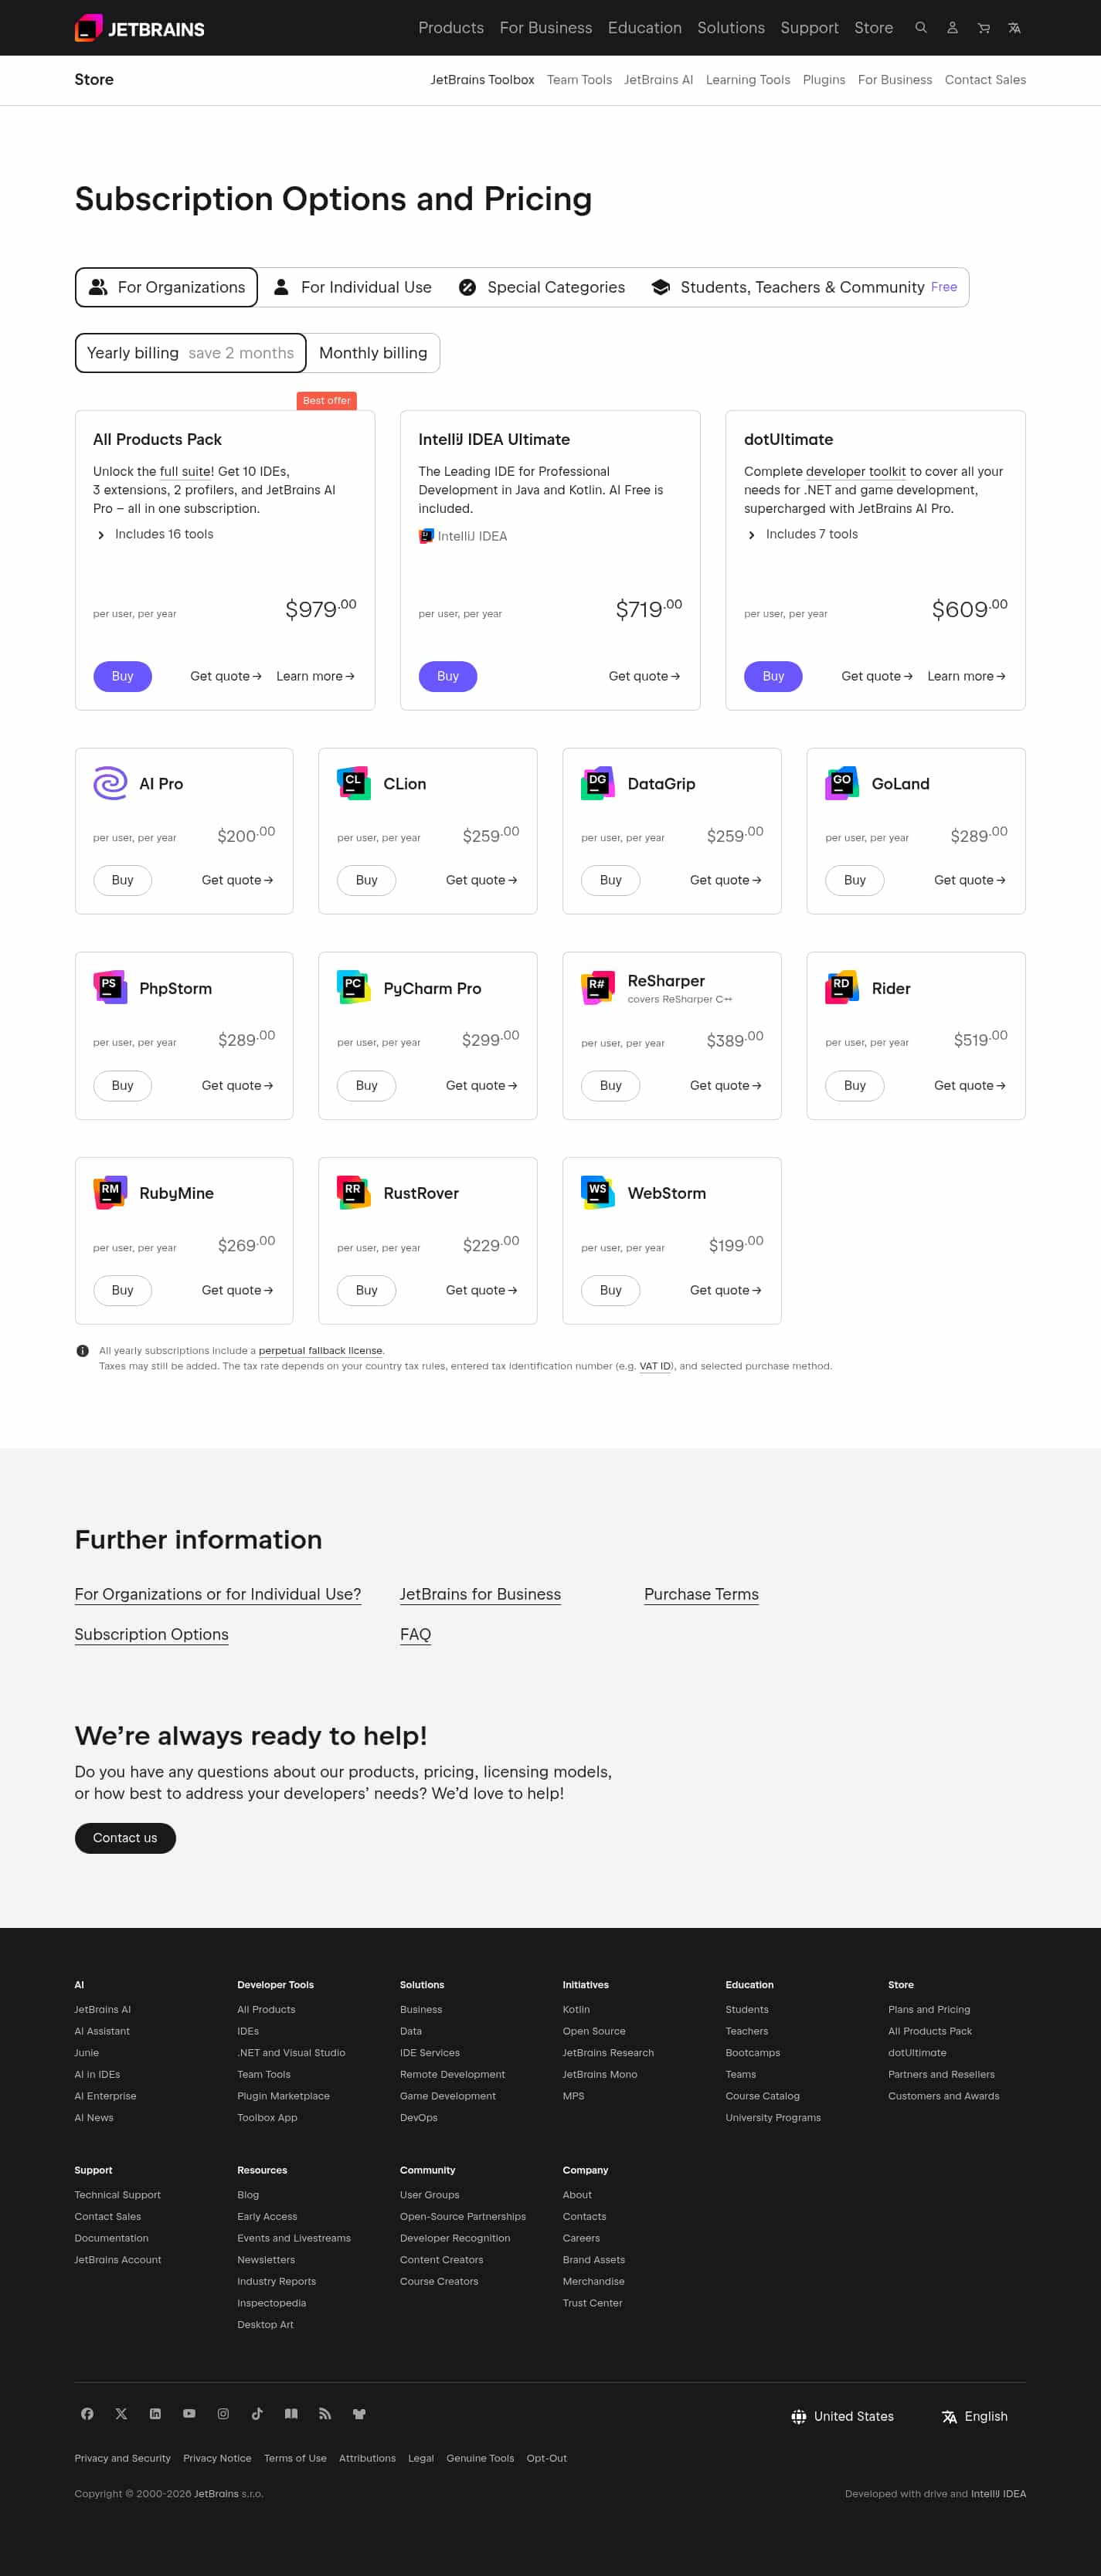Select the For Individual Use tab
Screen dimensions: 1101x2576
(x=353, y=287)
